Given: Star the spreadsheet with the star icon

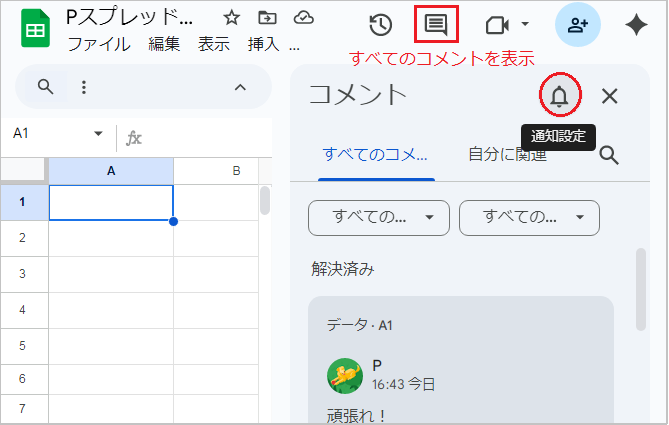Looking at the screenshot, I should 231,18.
